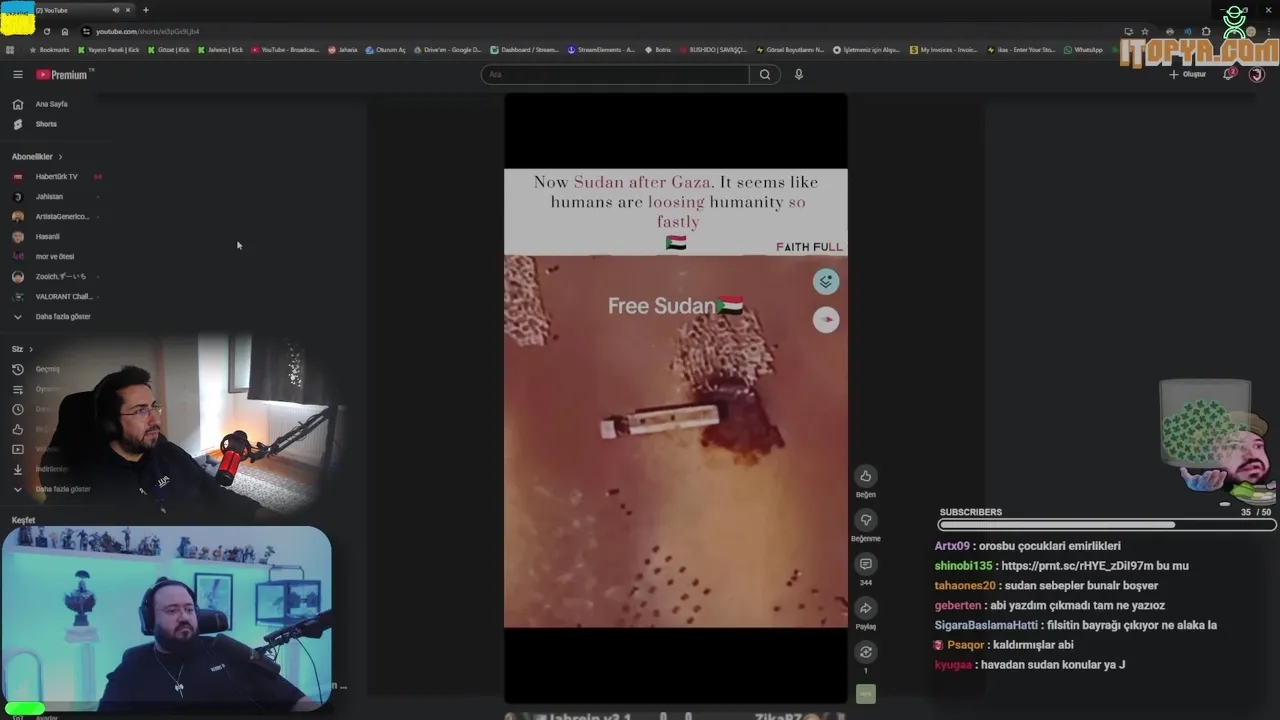Open WhatsApp bookmark
Viewport: 1280px width, 720px height.
pos(1083,50)
